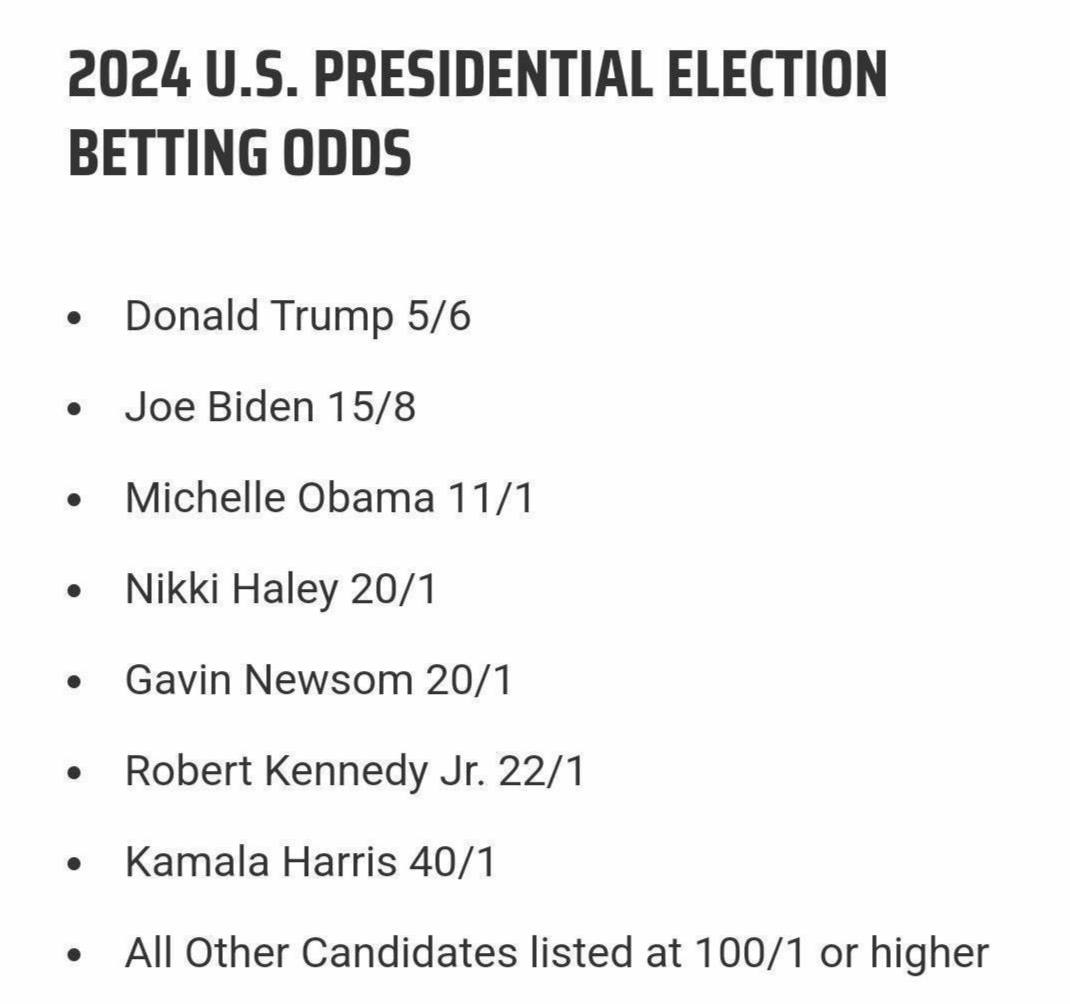Viewport: 1070px width, 1004px height.
Task: Click the bullet point before Donald Trump
Action: pyautogui.click(x=74, y=318)
